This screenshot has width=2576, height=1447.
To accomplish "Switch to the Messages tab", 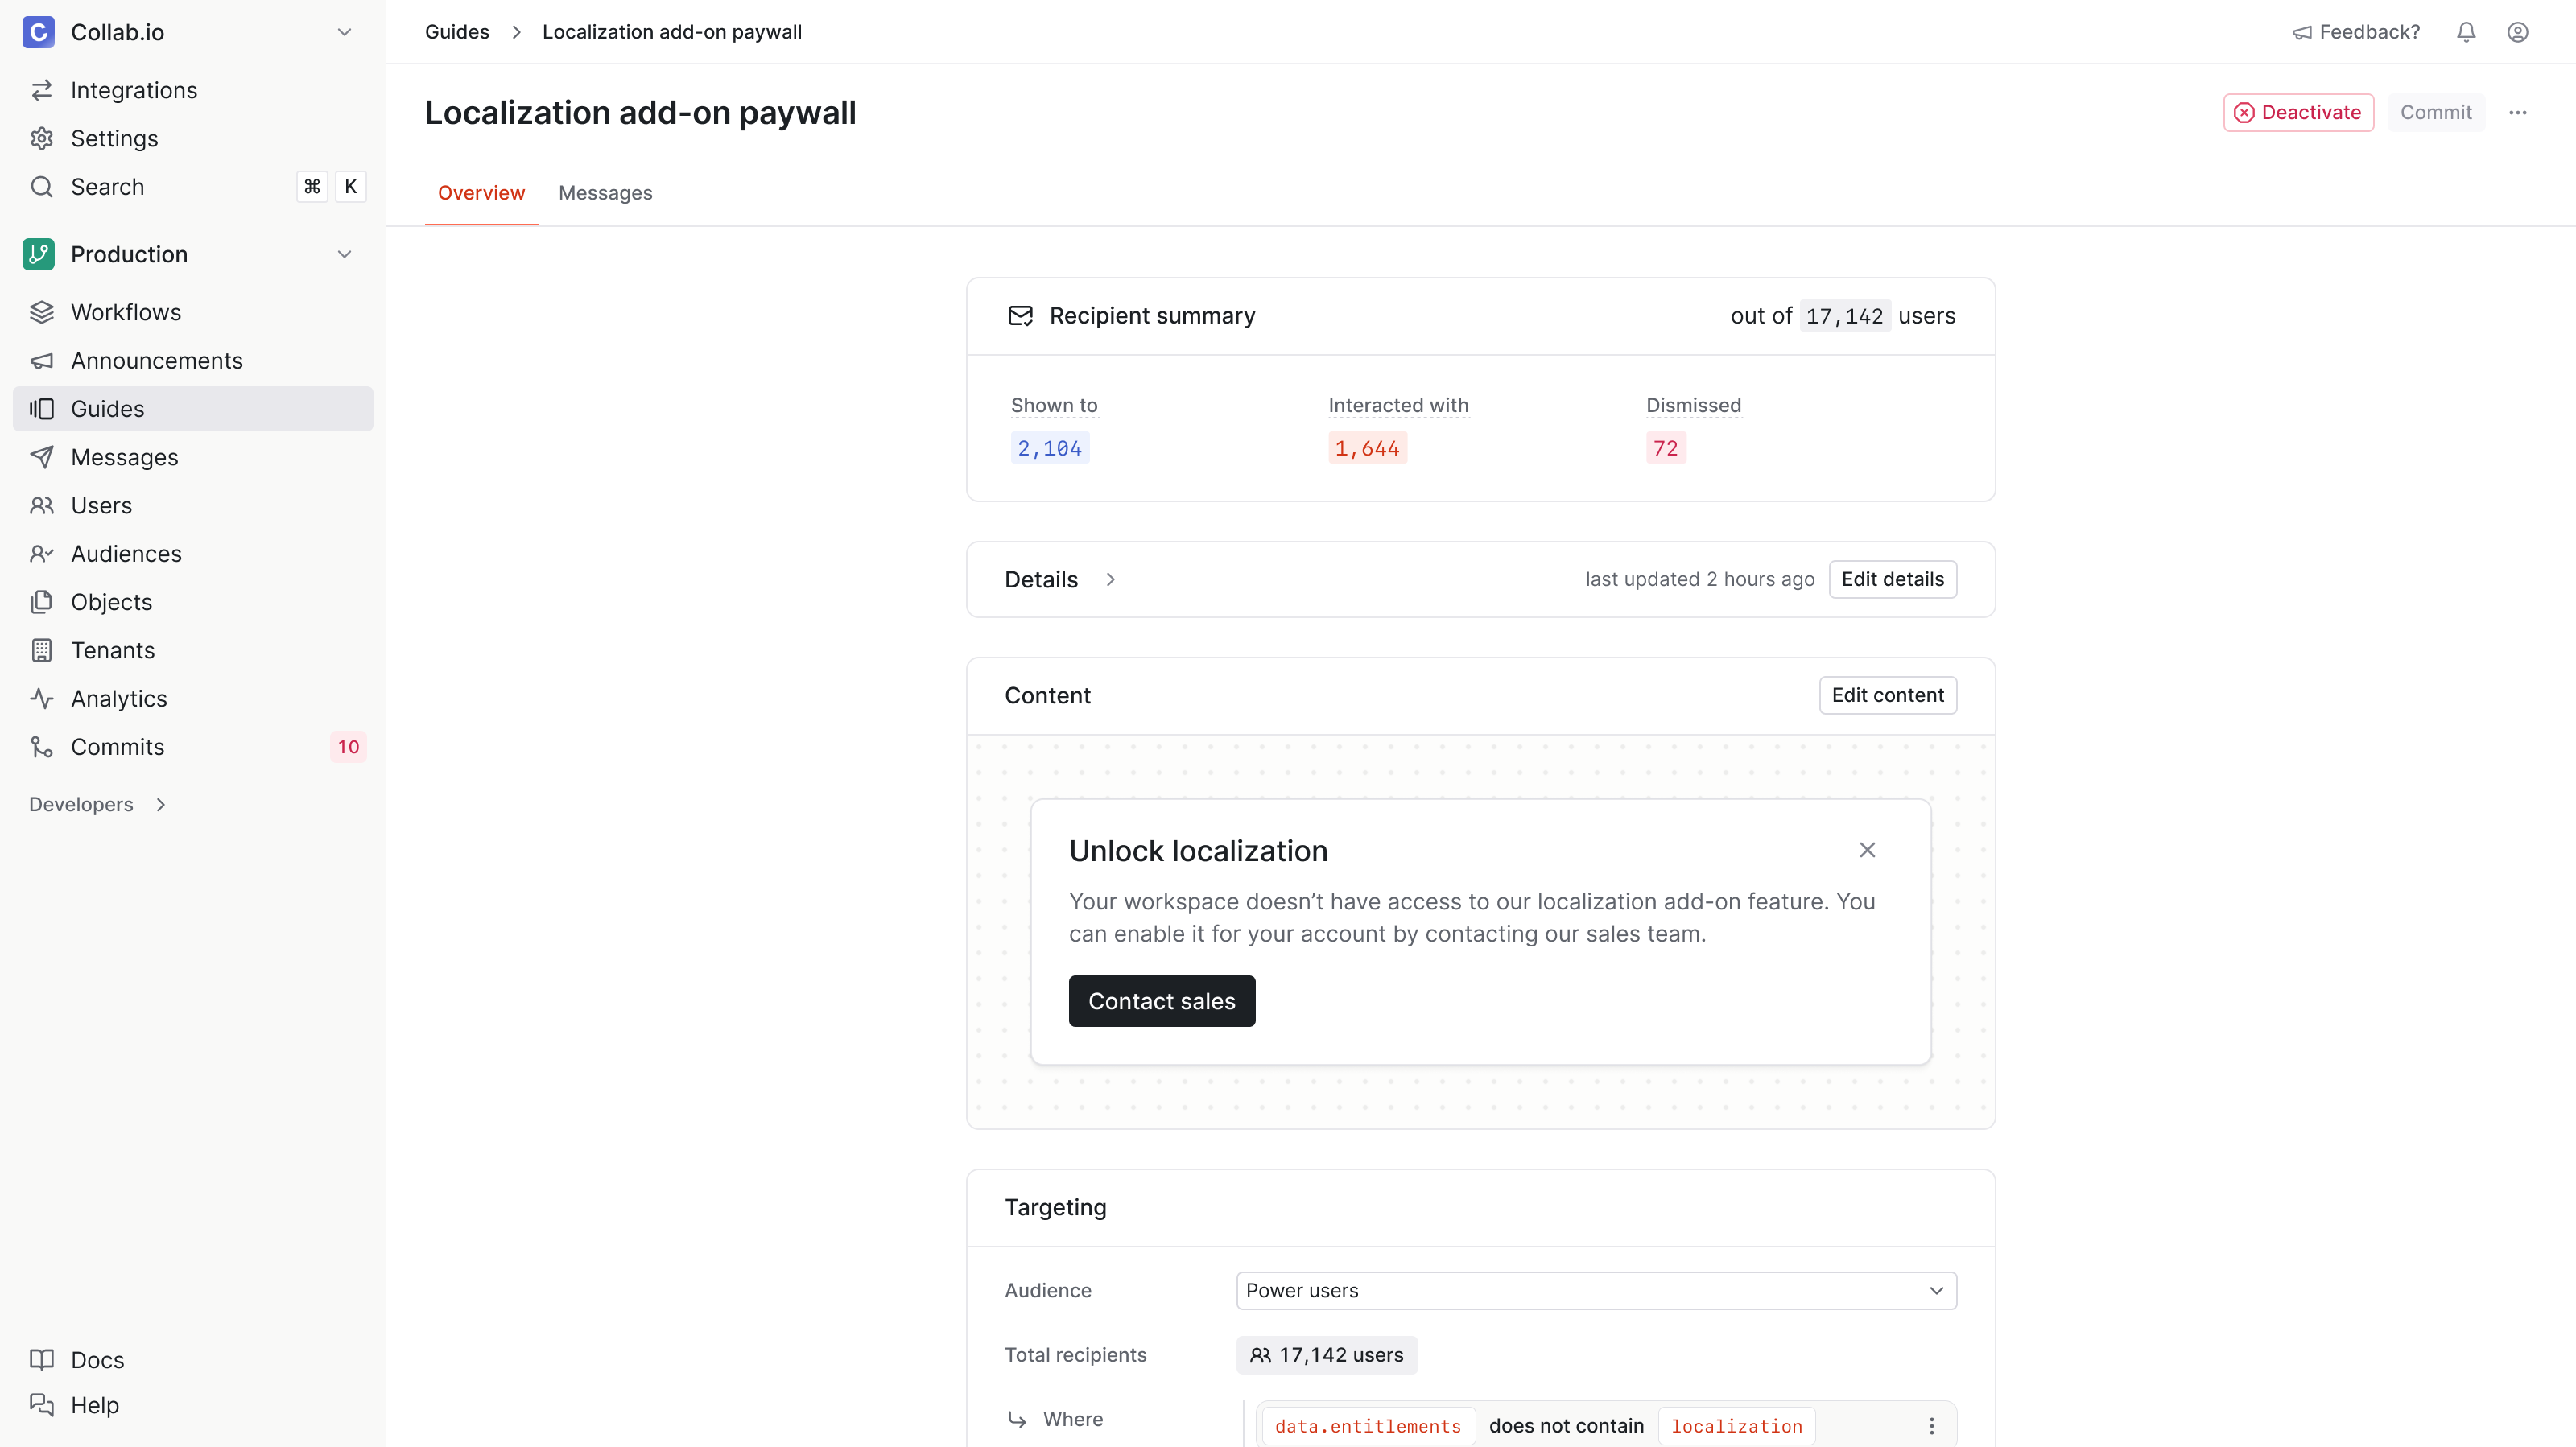I will 605,192.
